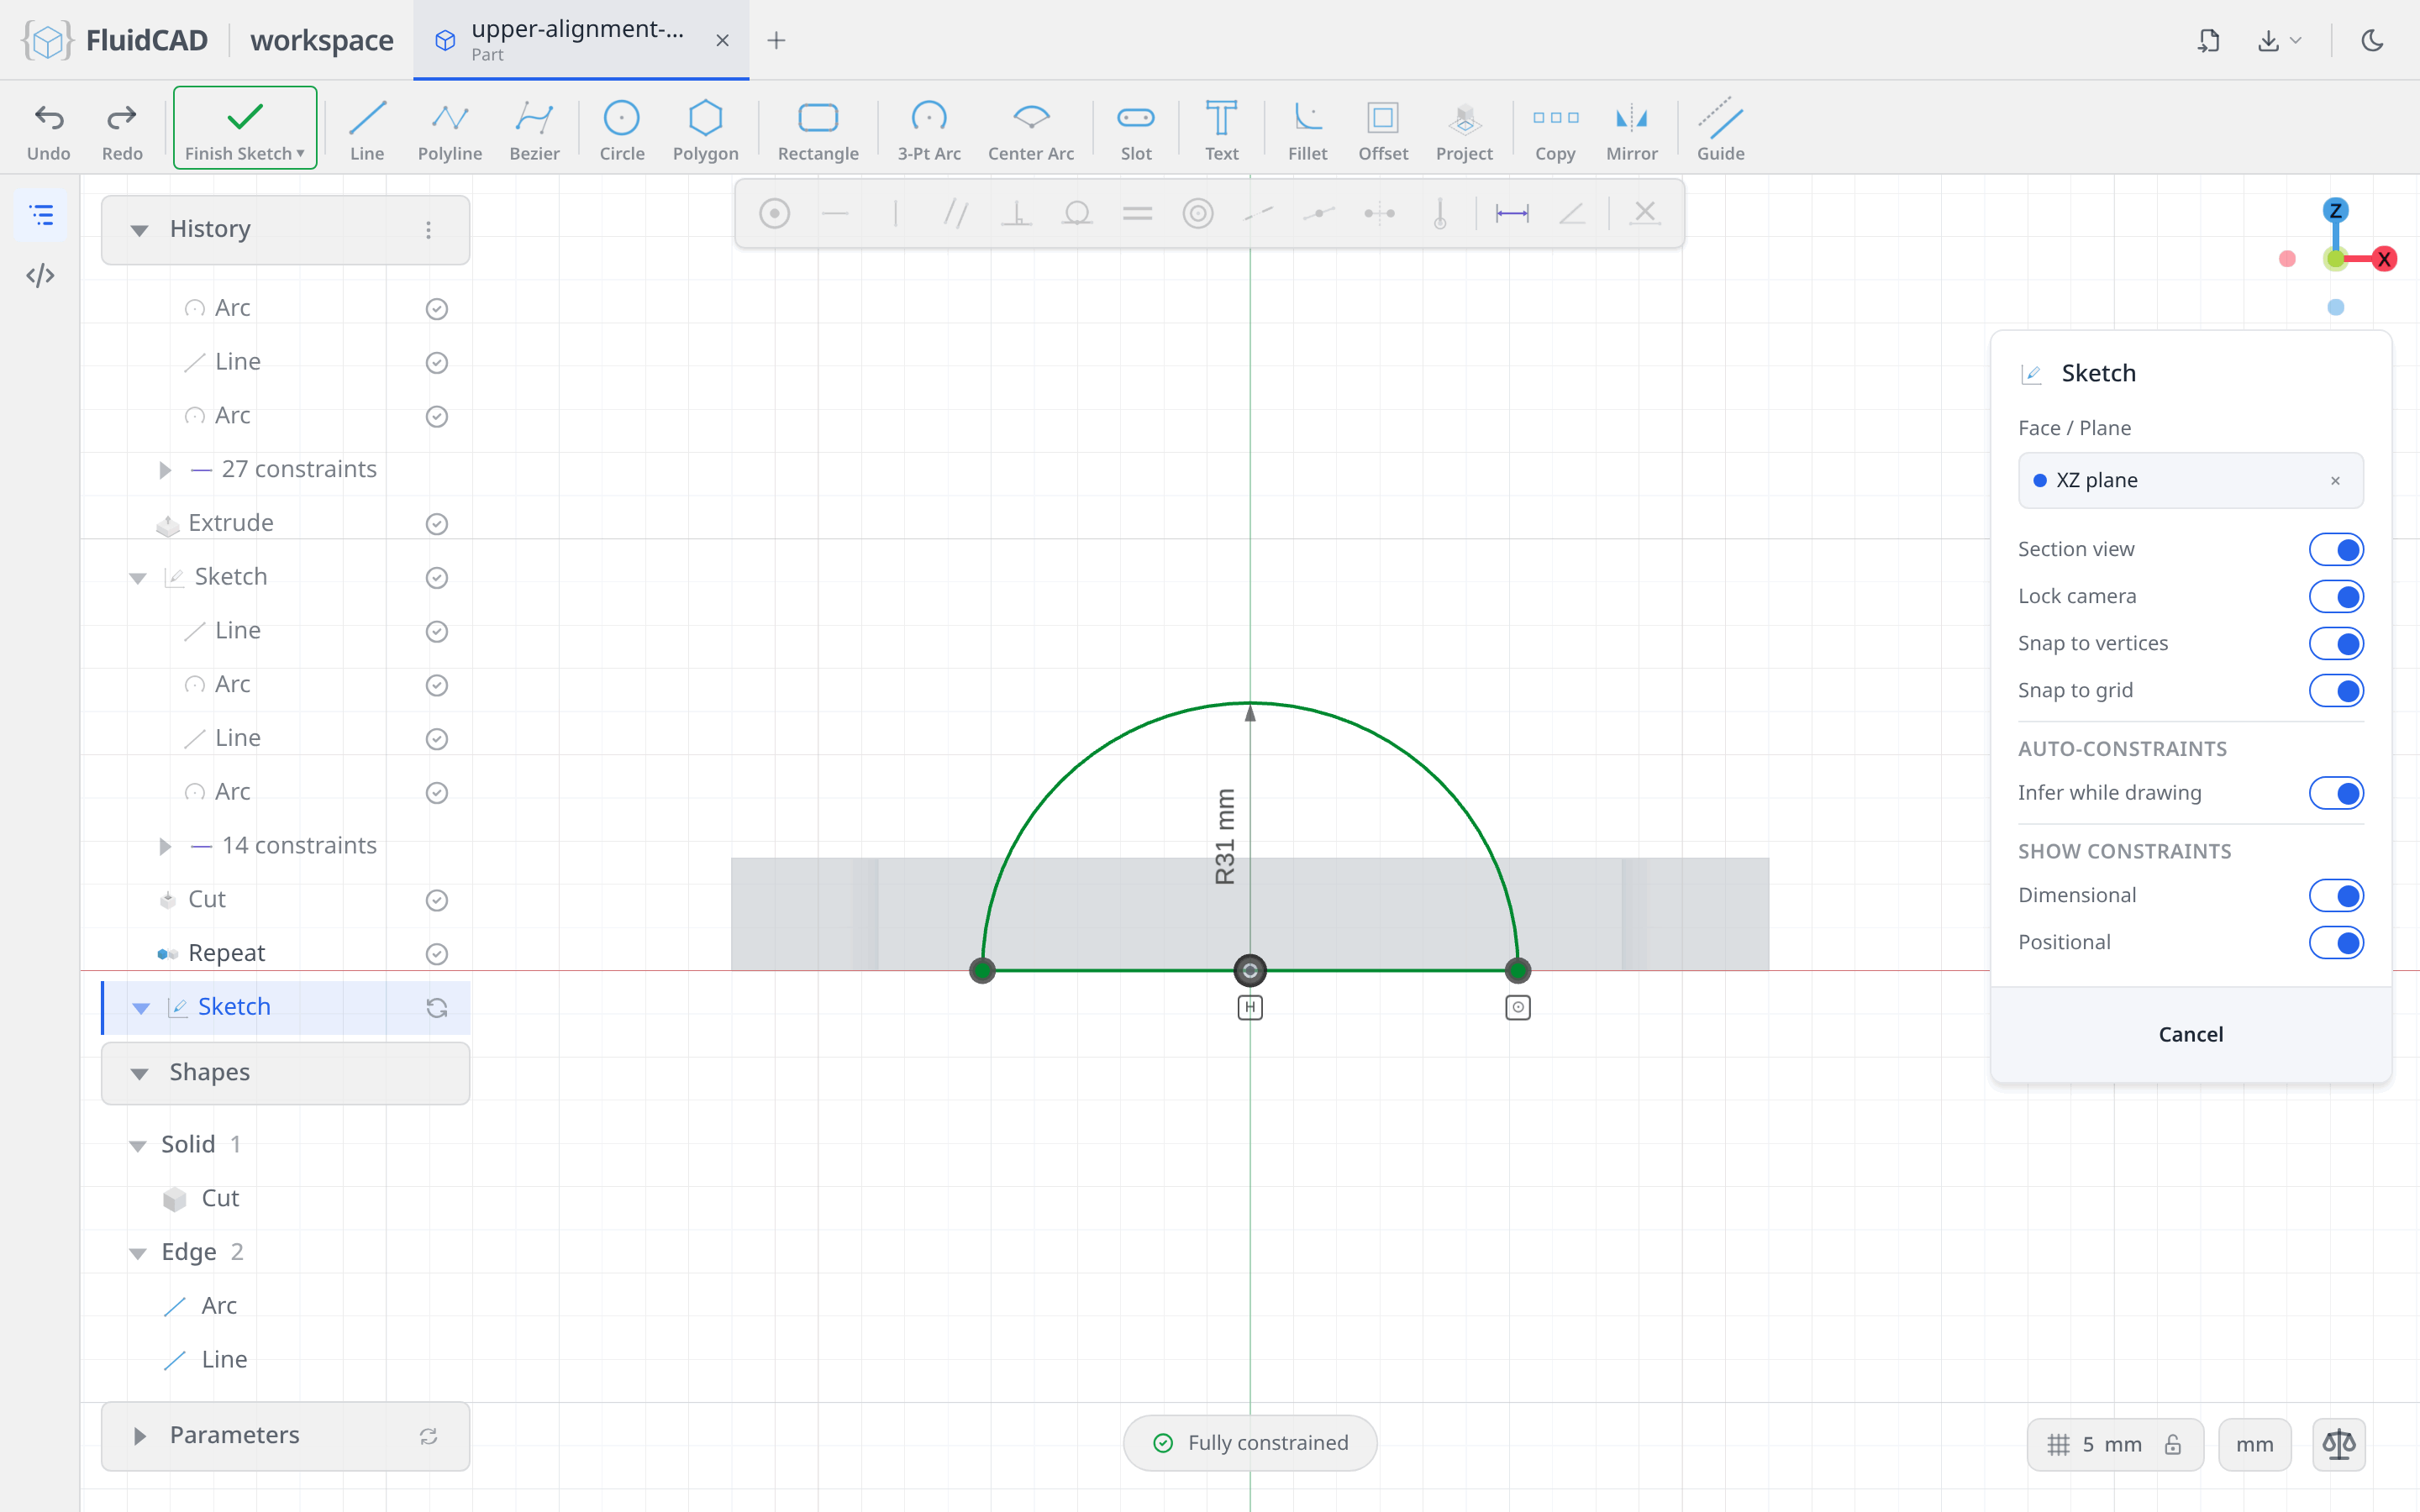Collapse the Shapes panel
This screenshot has width=2420, height=1512.
click(139, 1073)
